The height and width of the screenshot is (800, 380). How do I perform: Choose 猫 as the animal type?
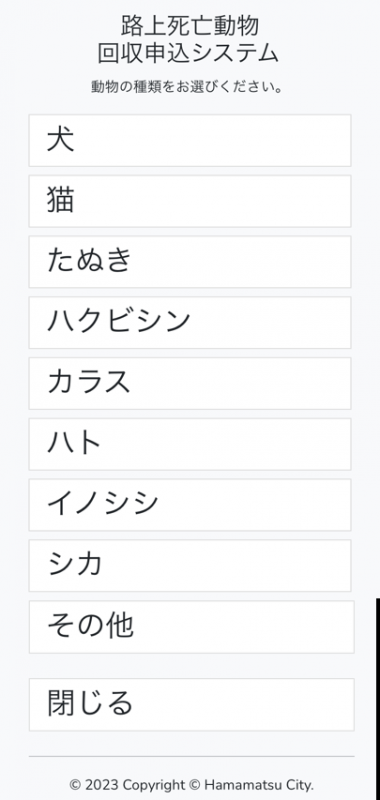point(190,201)
